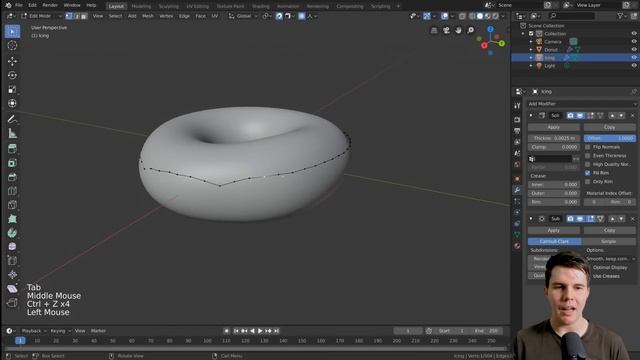Screen dimensions: 640x360
Task: Switch to vertex select mode
Action: click(x=69, y=16)
